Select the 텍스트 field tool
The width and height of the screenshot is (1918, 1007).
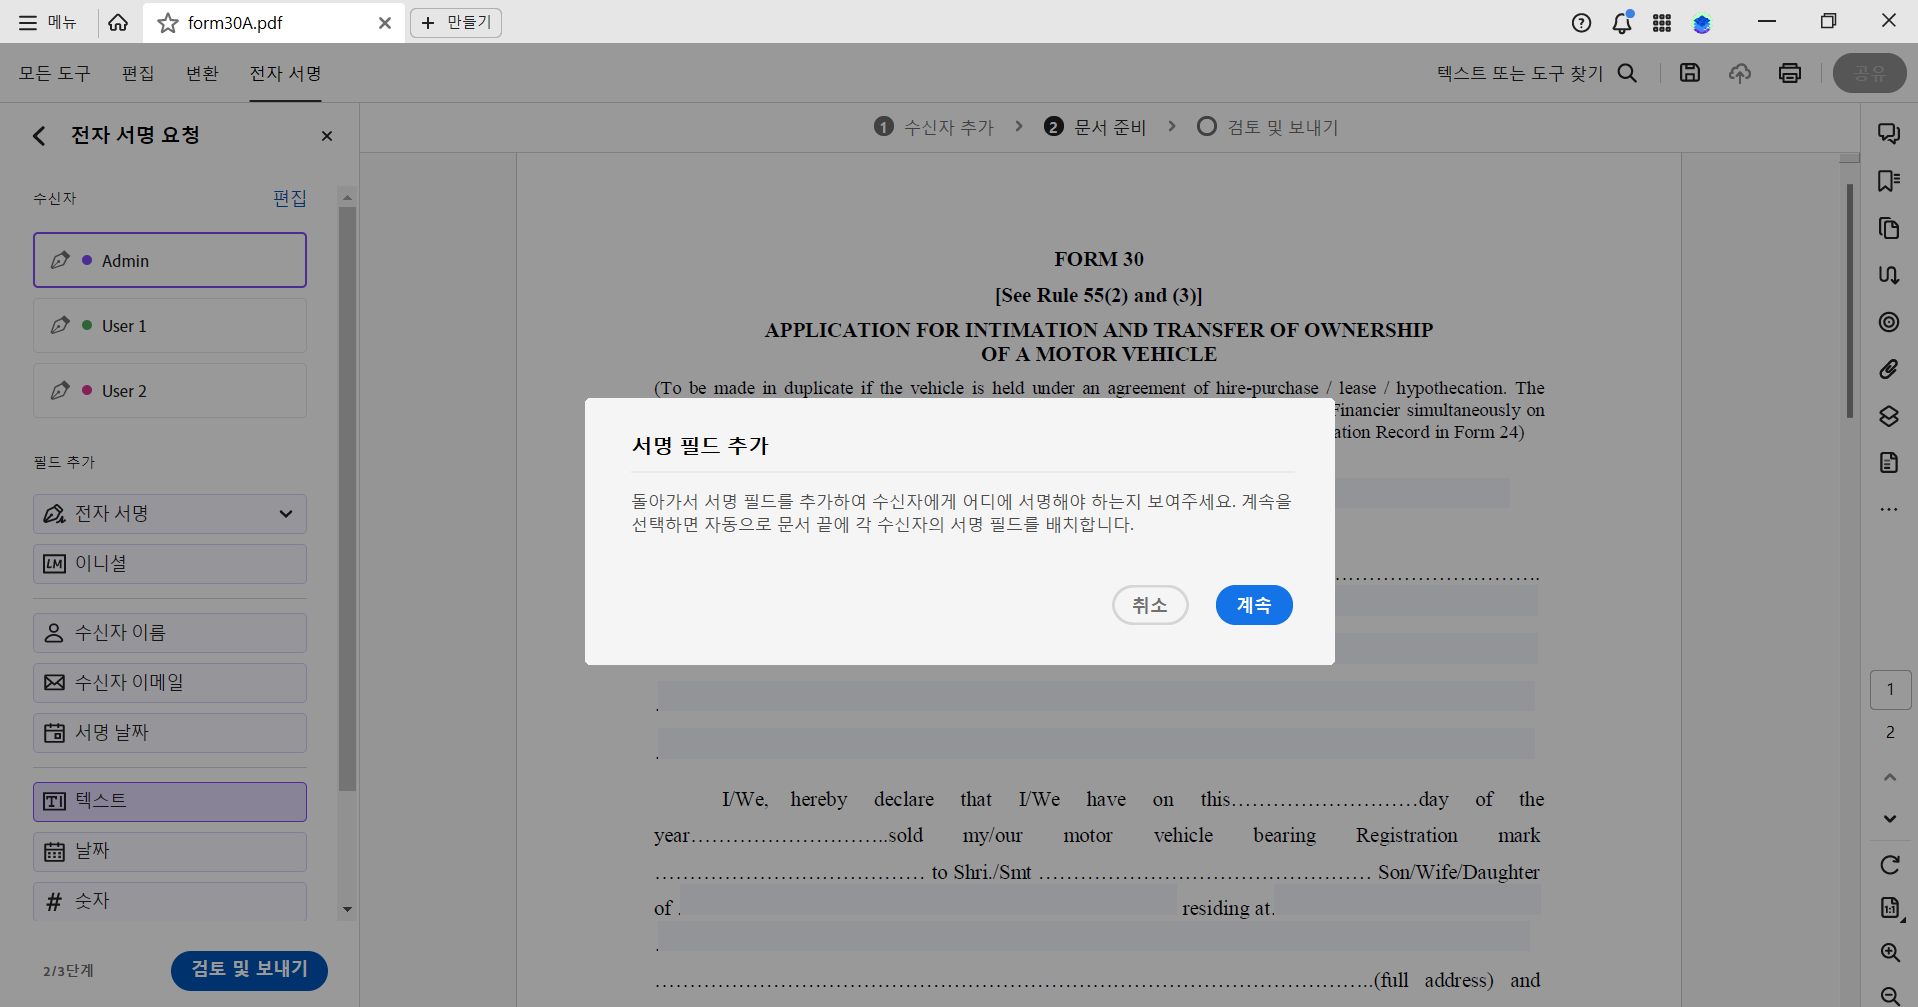[x=168, y=800]
